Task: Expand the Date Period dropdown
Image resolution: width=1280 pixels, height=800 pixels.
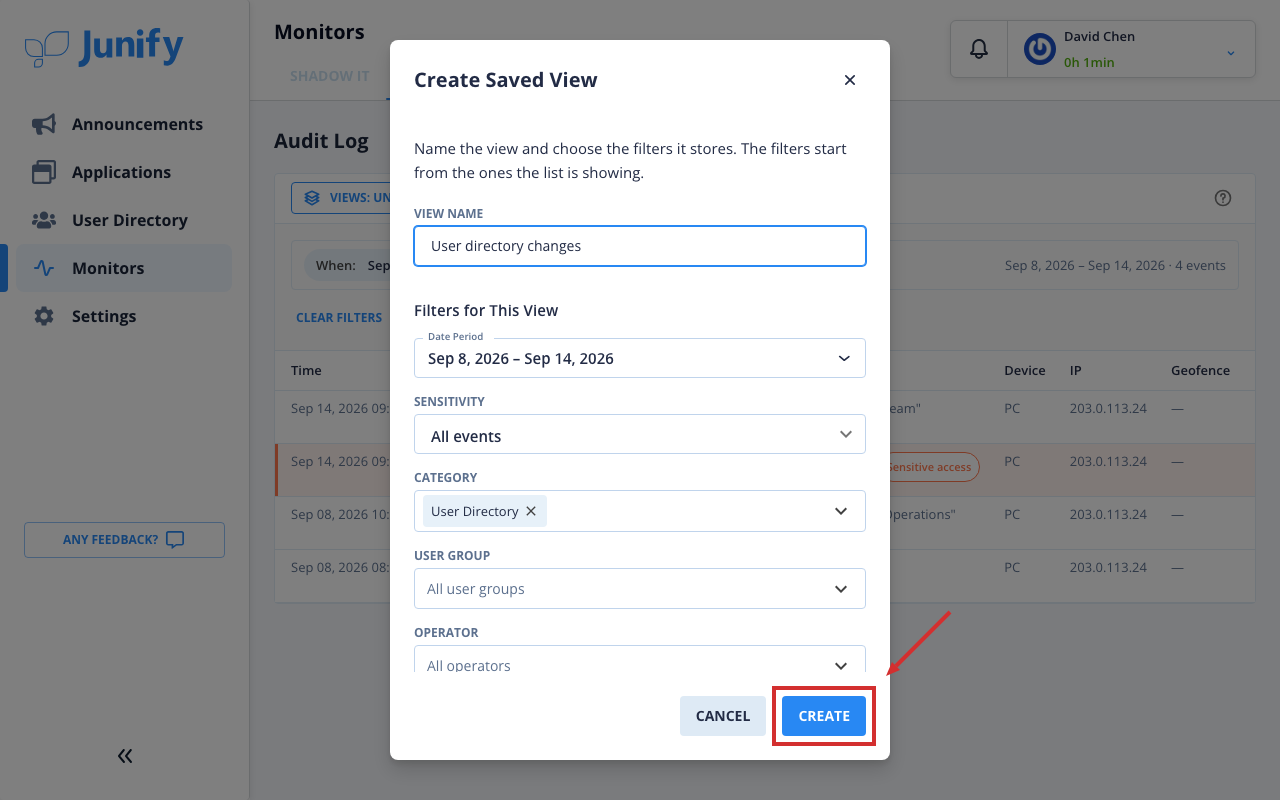Action: [640, 358]
